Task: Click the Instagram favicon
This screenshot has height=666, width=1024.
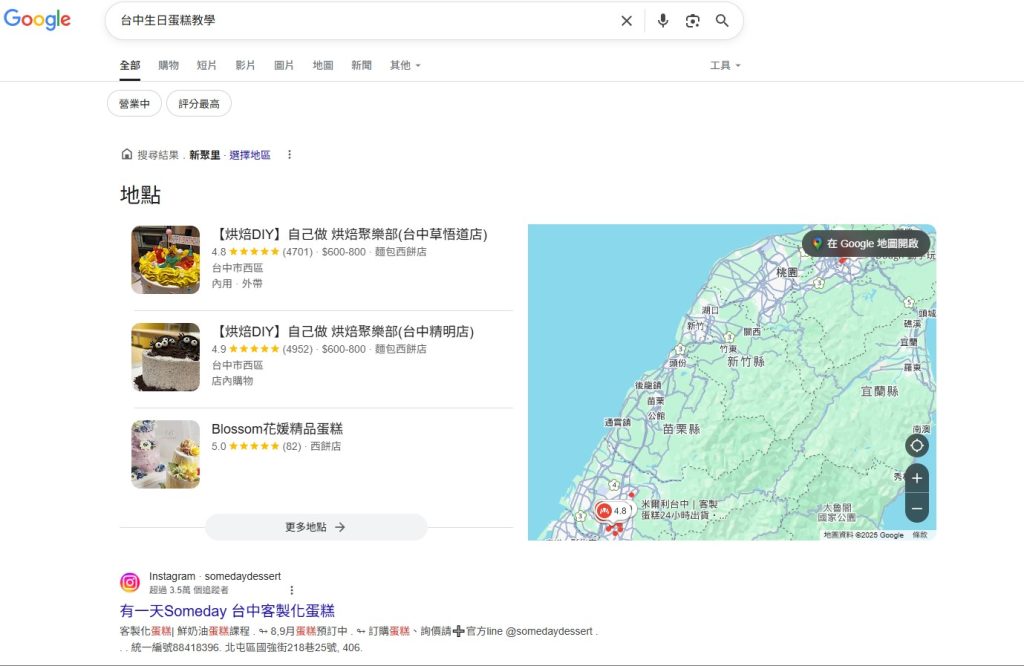Action: tap(130, 582)
